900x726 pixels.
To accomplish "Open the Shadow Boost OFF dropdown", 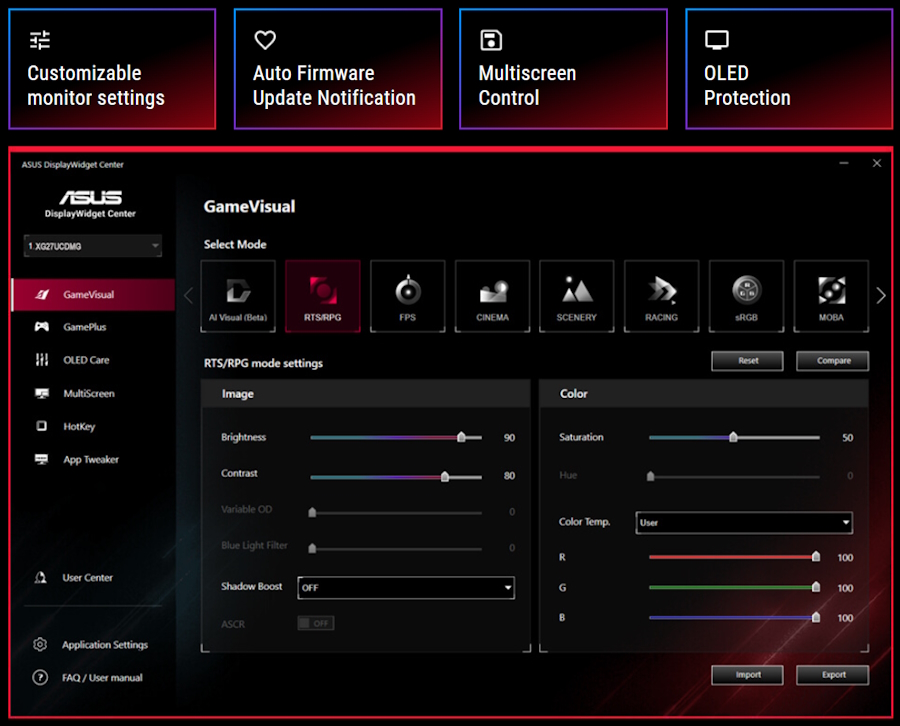I will click(406, 588).
